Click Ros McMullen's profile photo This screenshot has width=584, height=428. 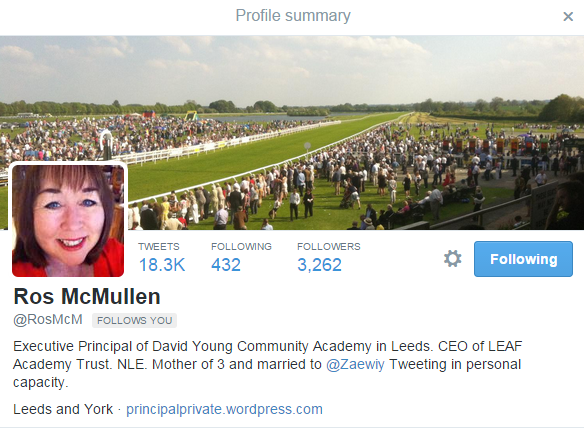click(x=68, y=221)
